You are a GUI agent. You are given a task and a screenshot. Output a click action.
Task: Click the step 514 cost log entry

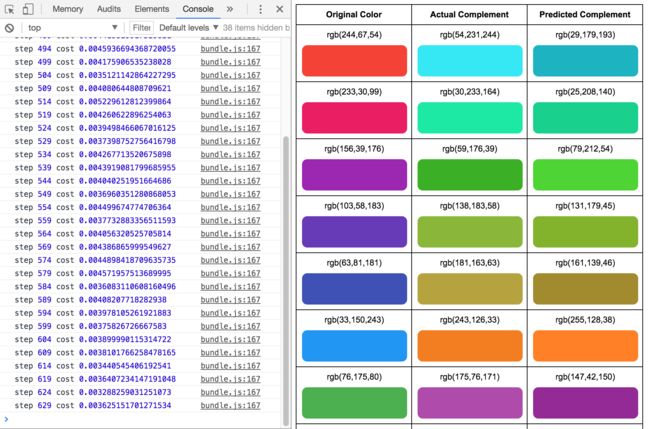tap(92, 102)
